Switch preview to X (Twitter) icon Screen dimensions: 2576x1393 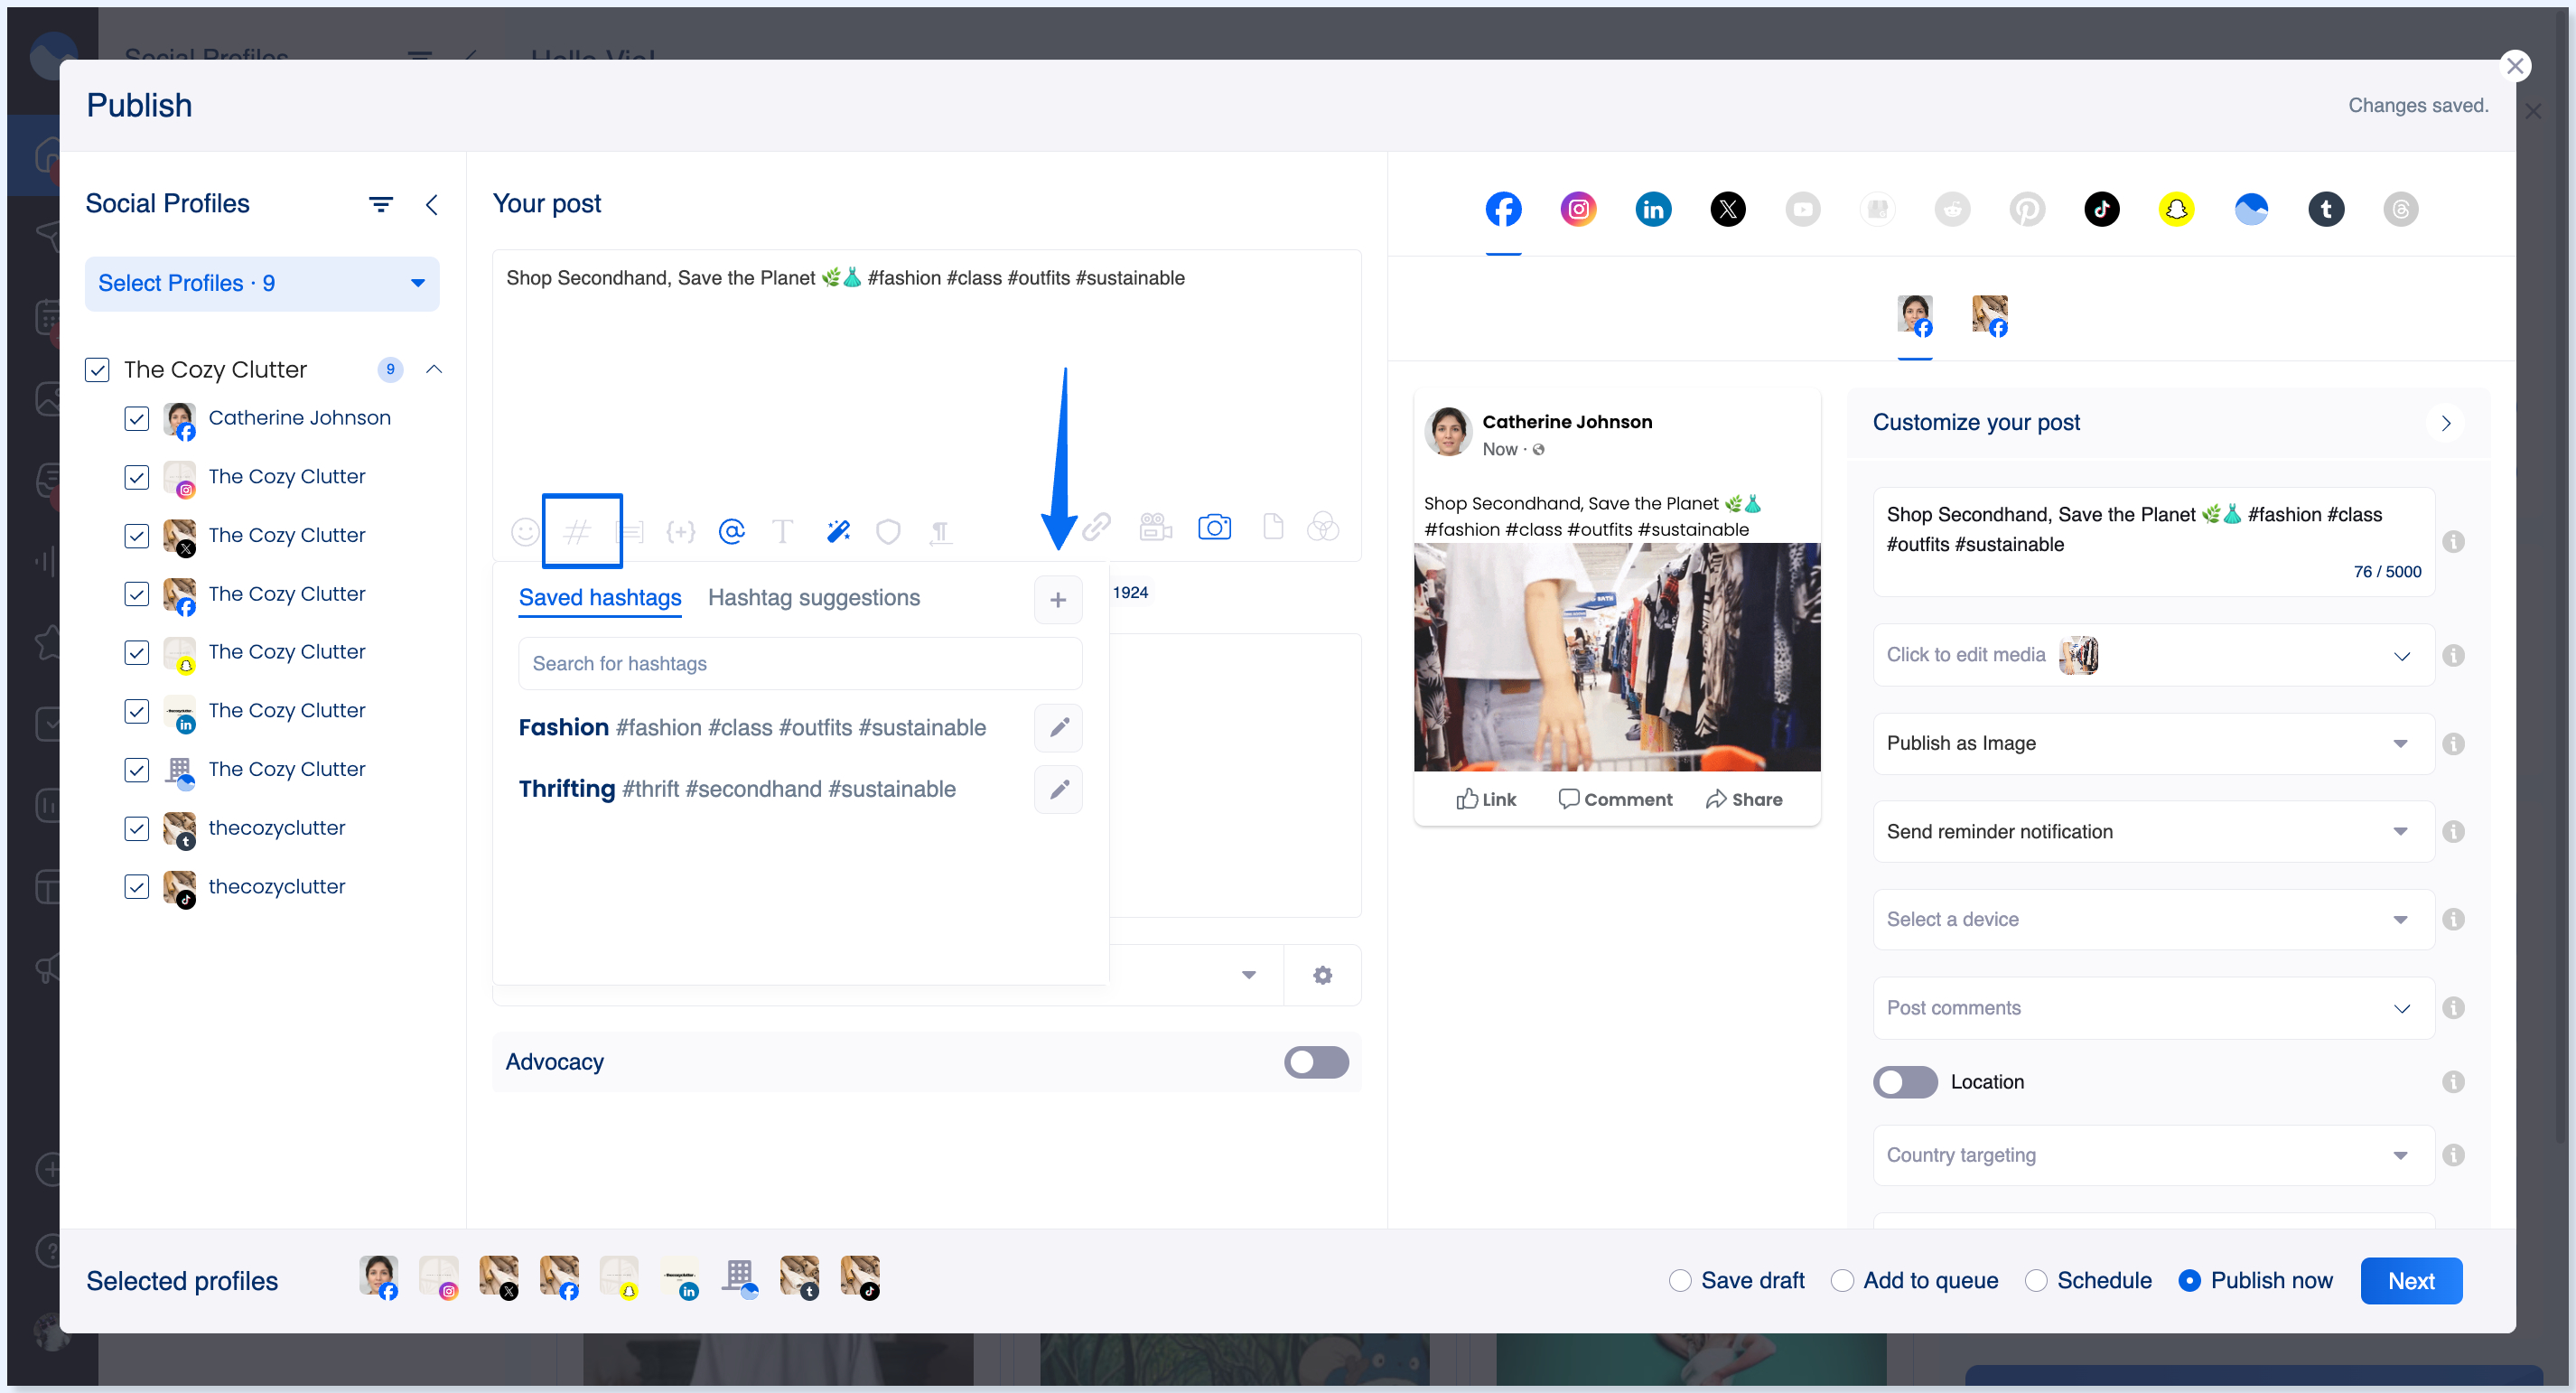pyautogui.click(x=1728, y=209)
